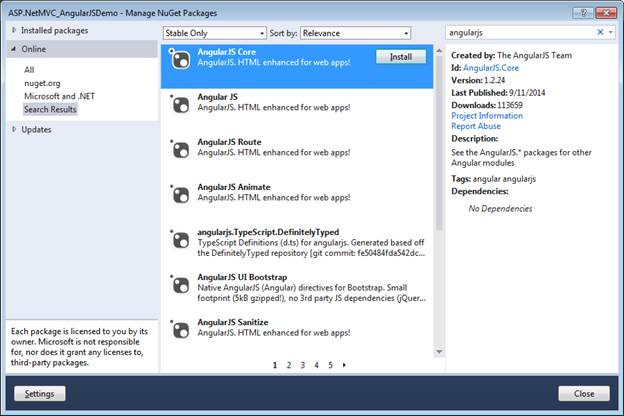Click Created by The AngularJS Team text
Image resolution: width=624 pixels, height=416 pixels.
tap(511, 55)
